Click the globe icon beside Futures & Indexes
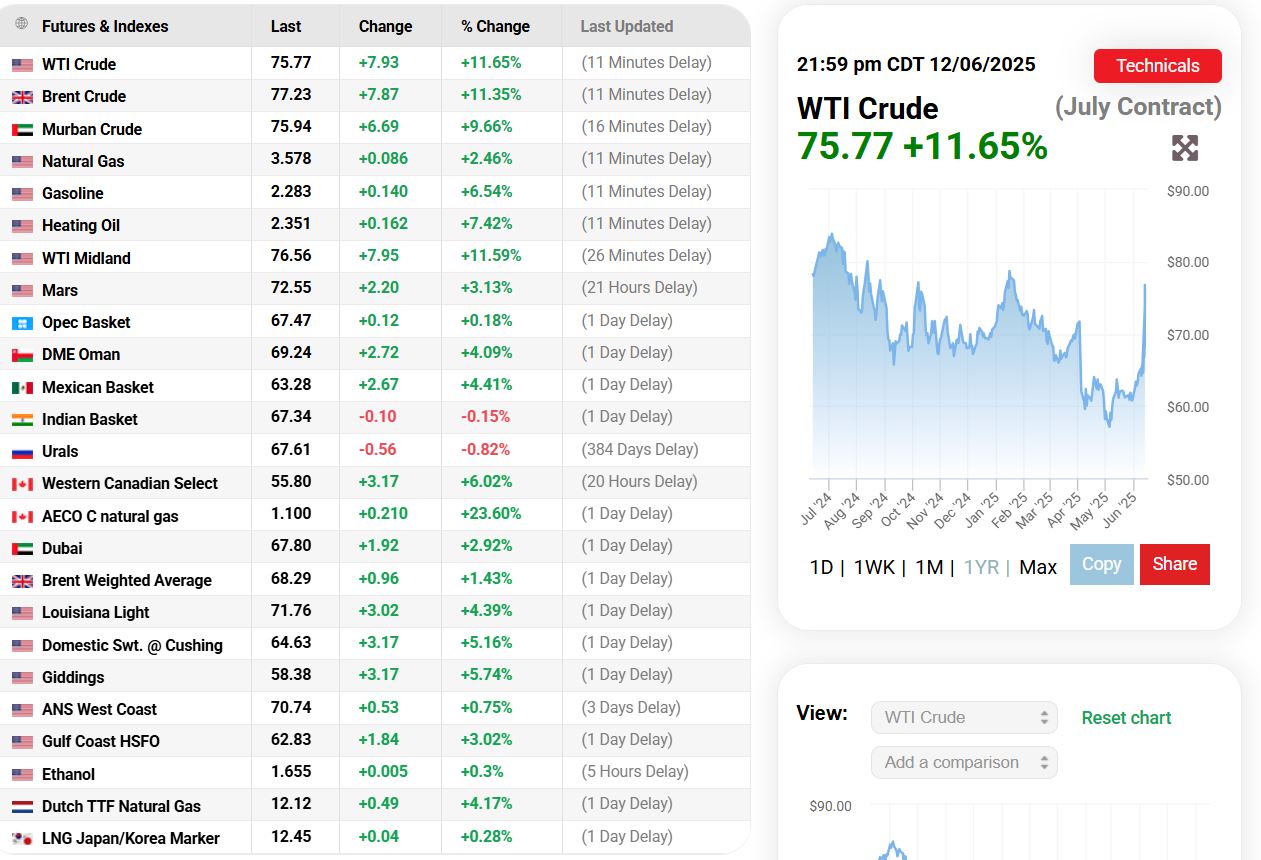Screen dimensions: 1261x860 coord(22,23)
